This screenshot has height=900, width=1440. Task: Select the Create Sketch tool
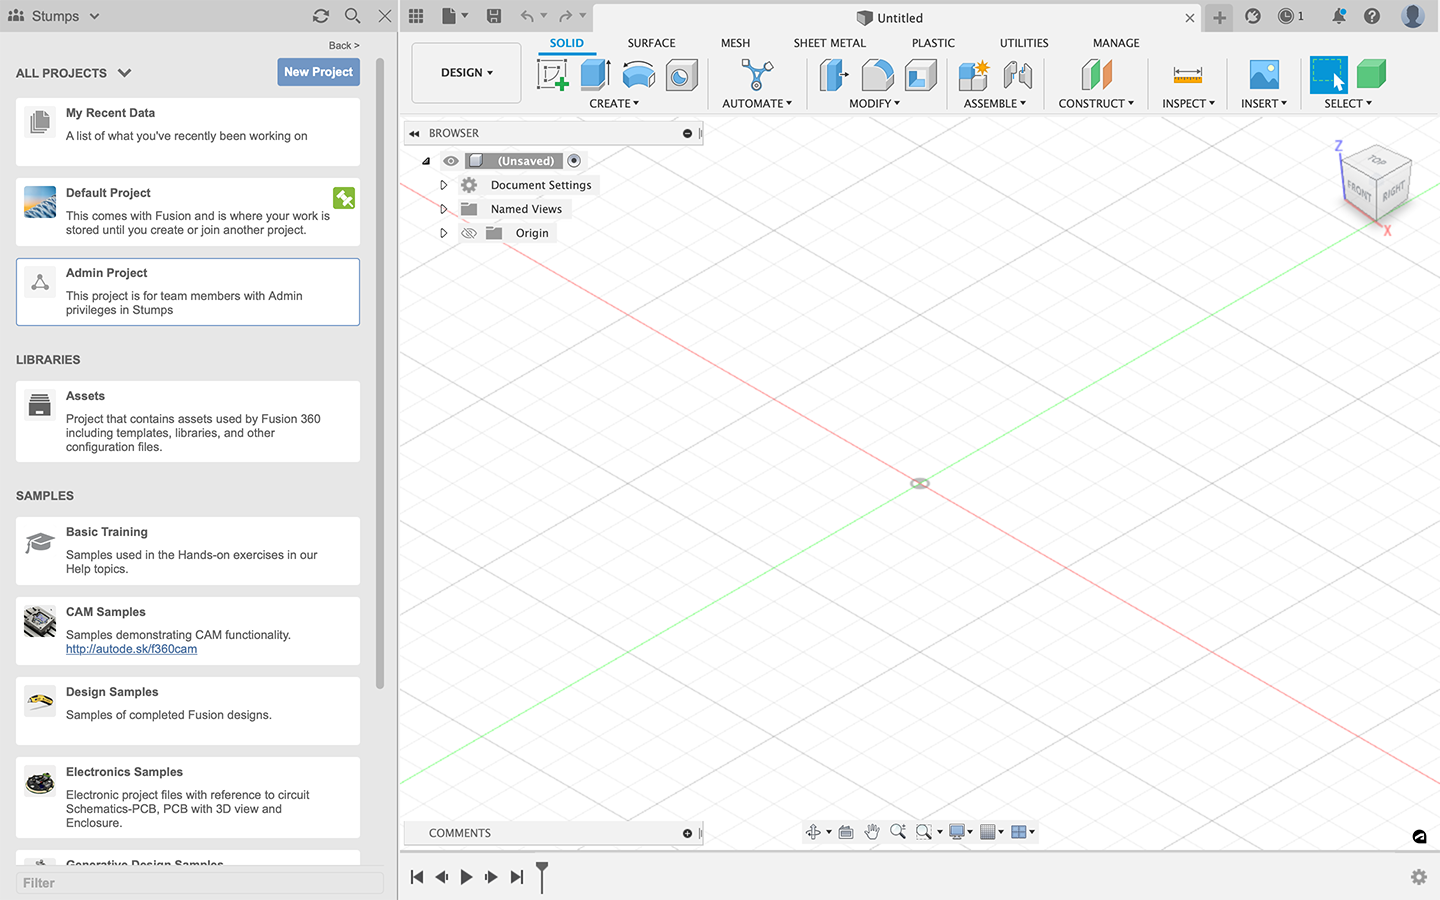553,75
